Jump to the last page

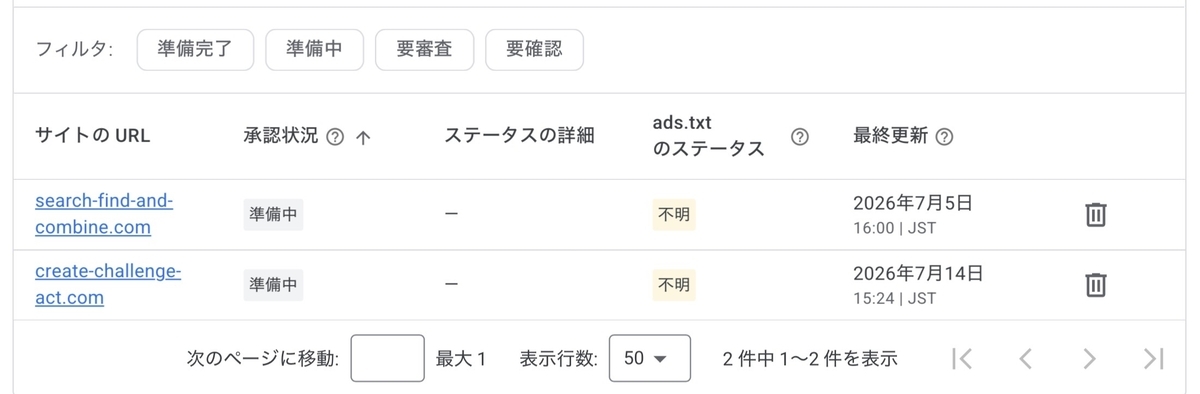click(1153, 358)
